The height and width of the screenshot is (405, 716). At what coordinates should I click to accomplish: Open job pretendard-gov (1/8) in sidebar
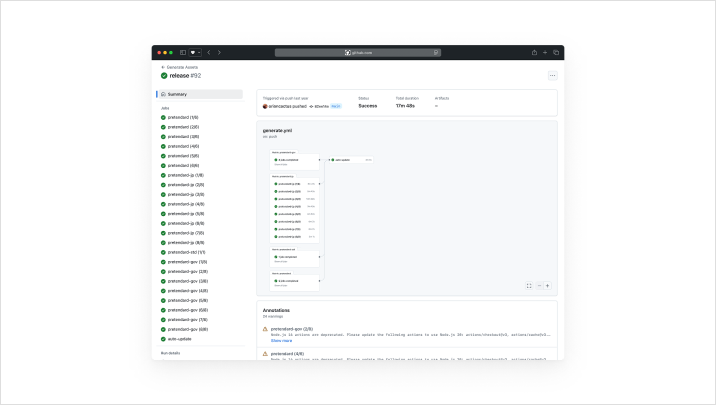tap(184, 262)
